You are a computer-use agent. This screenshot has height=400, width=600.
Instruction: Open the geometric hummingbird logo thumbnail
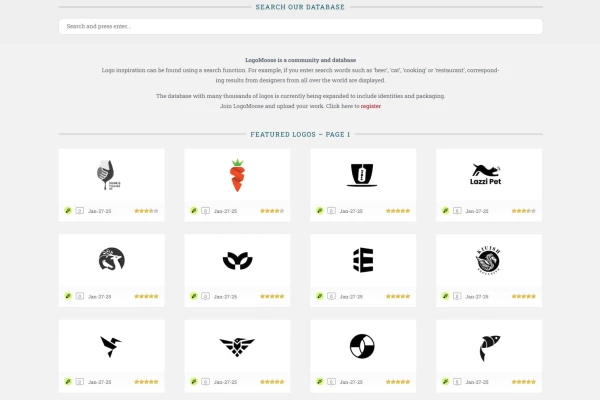point(111,346)
